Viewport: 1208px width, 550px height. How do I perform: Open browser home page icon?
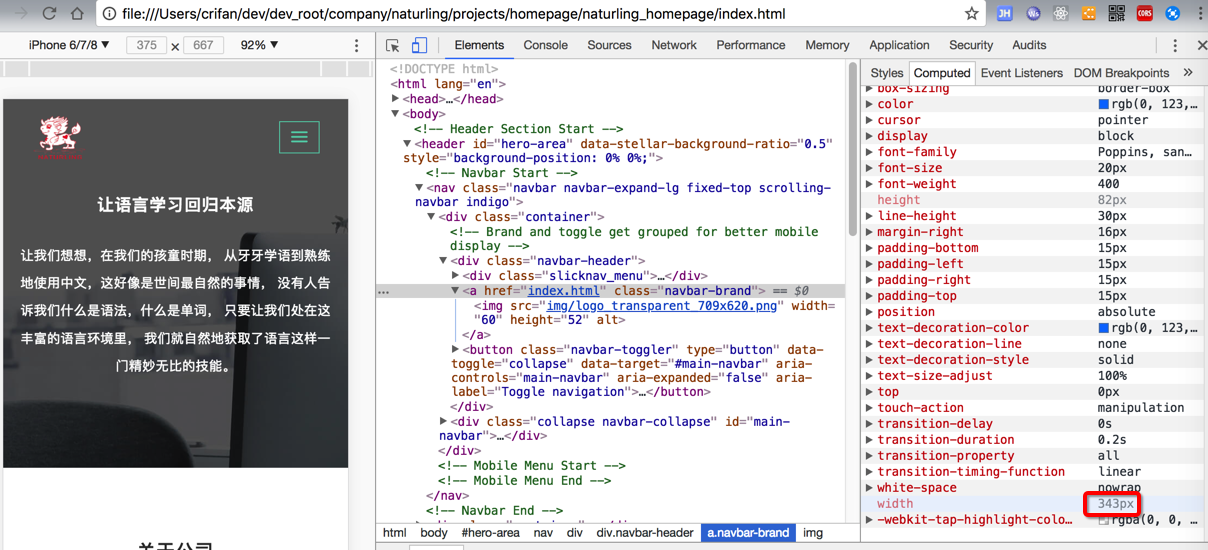[77, 14]
